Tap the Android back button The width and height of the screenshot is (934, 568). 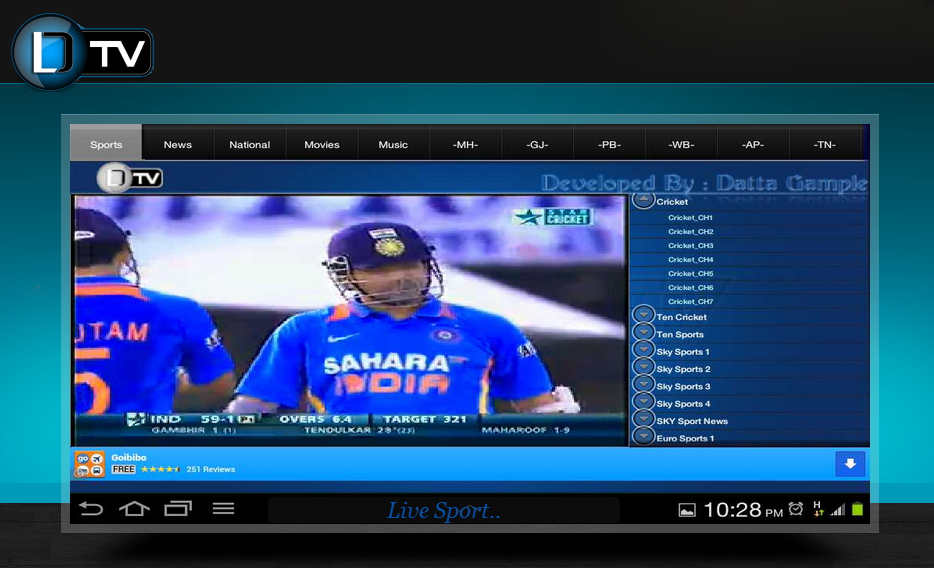[91, 508]
